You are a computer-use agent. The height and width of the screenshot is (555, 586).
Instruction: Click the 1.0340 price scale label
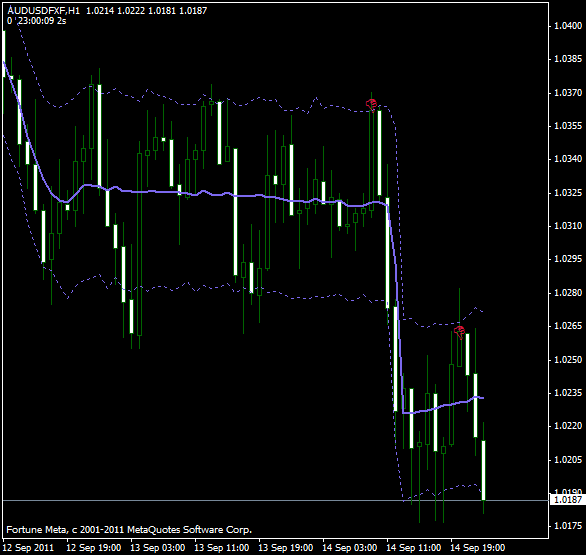click(x=568, y=159)
